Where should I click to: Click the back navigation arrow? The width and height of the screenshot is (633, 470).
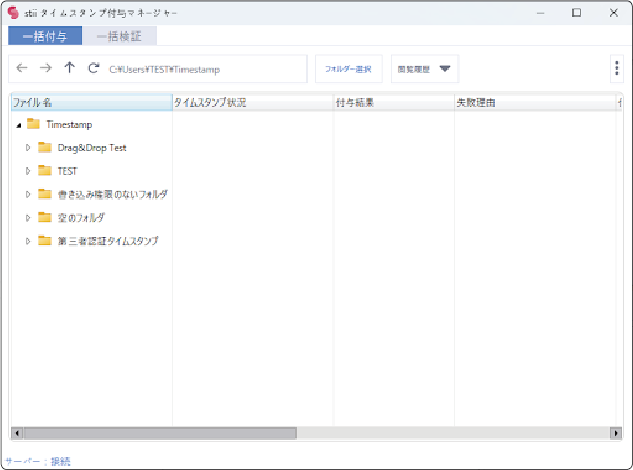(x=22, y=69)
